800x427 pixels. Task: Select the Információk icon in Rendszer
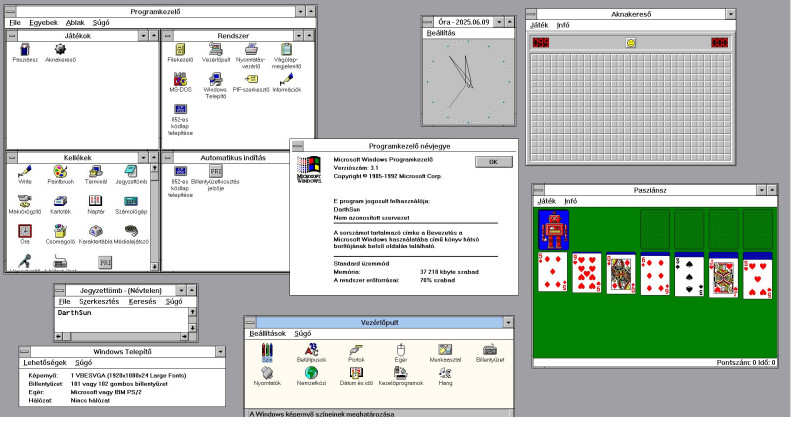tap(286, 80)
